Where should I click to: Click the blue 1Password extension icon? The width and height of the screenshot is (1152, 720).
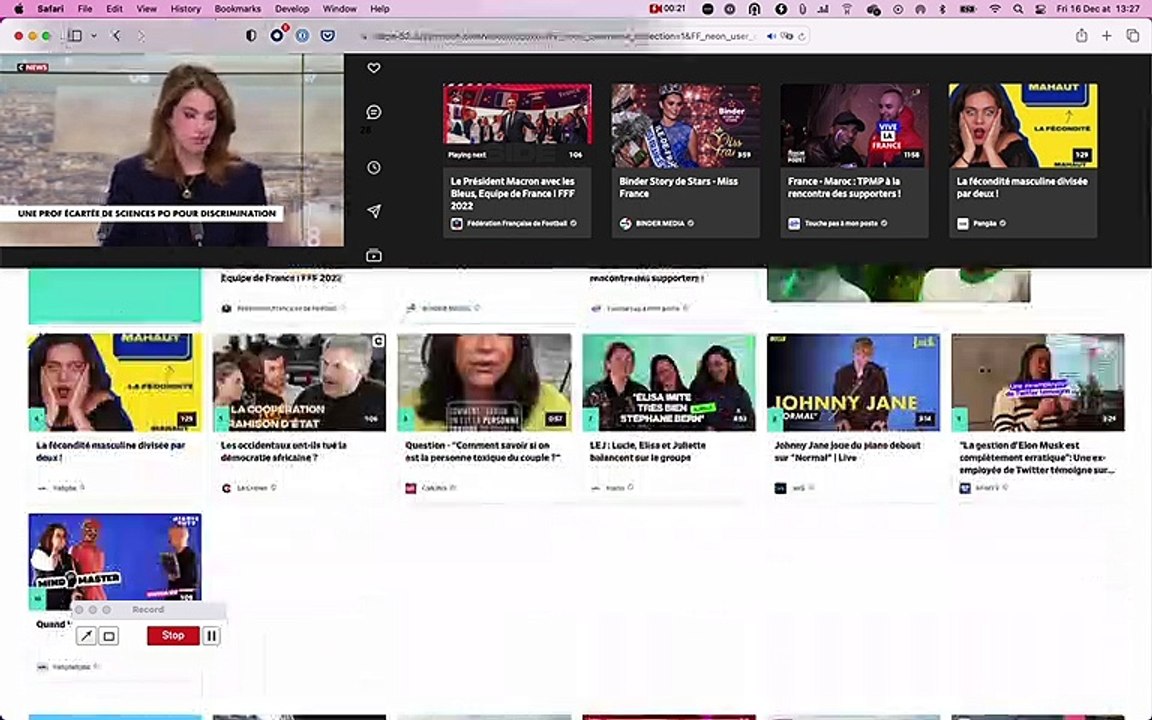302,35
